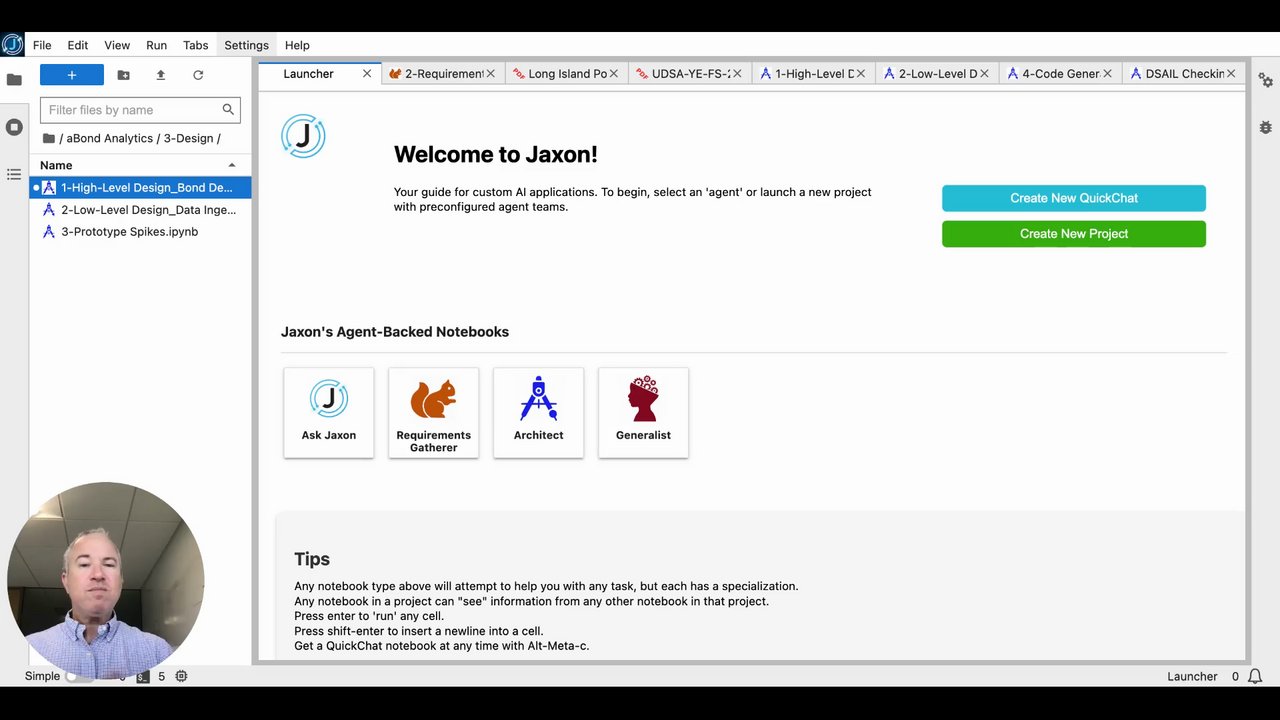
Task: Click the upload files arrow icon
Action: (x=160, y=75)
